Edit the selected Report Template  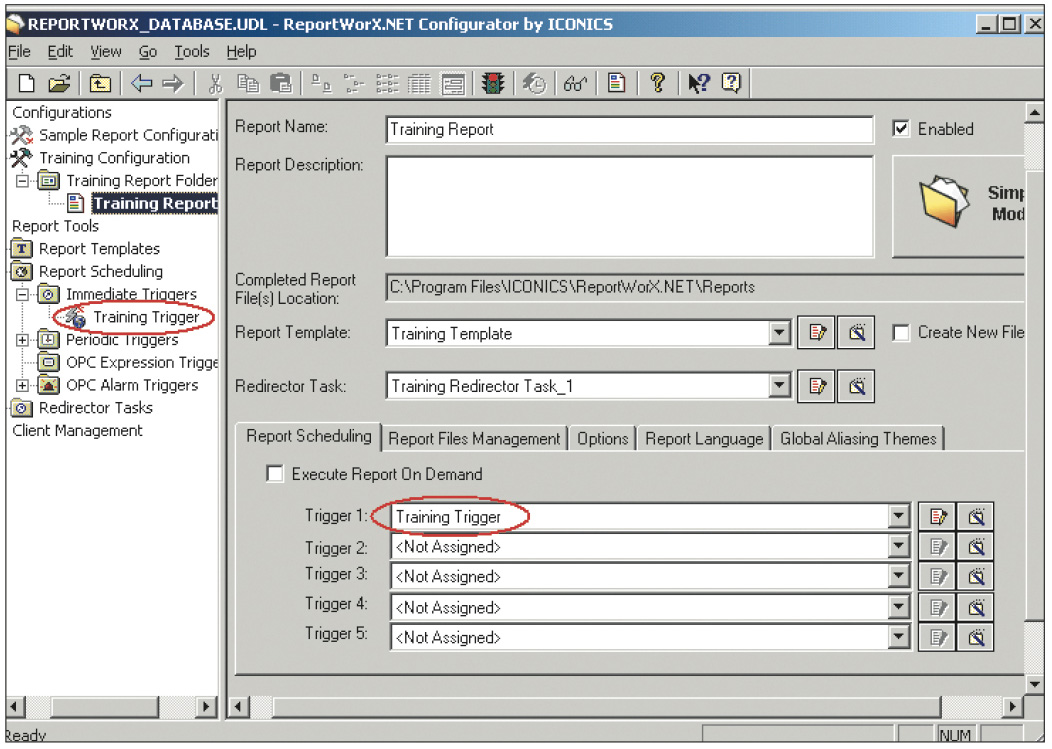coord(817,332)
